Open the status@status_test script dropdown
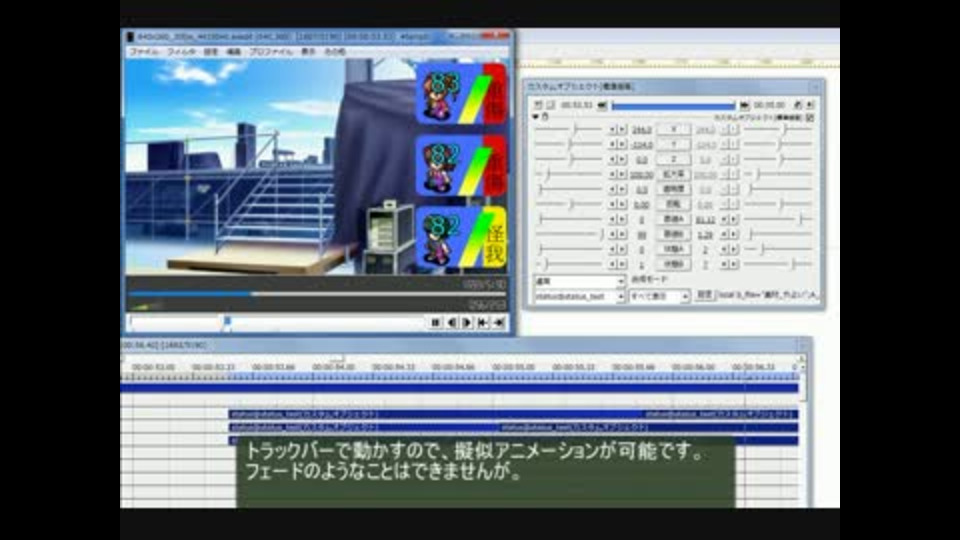This screenshot has height=540, width=960. point(579,296)
